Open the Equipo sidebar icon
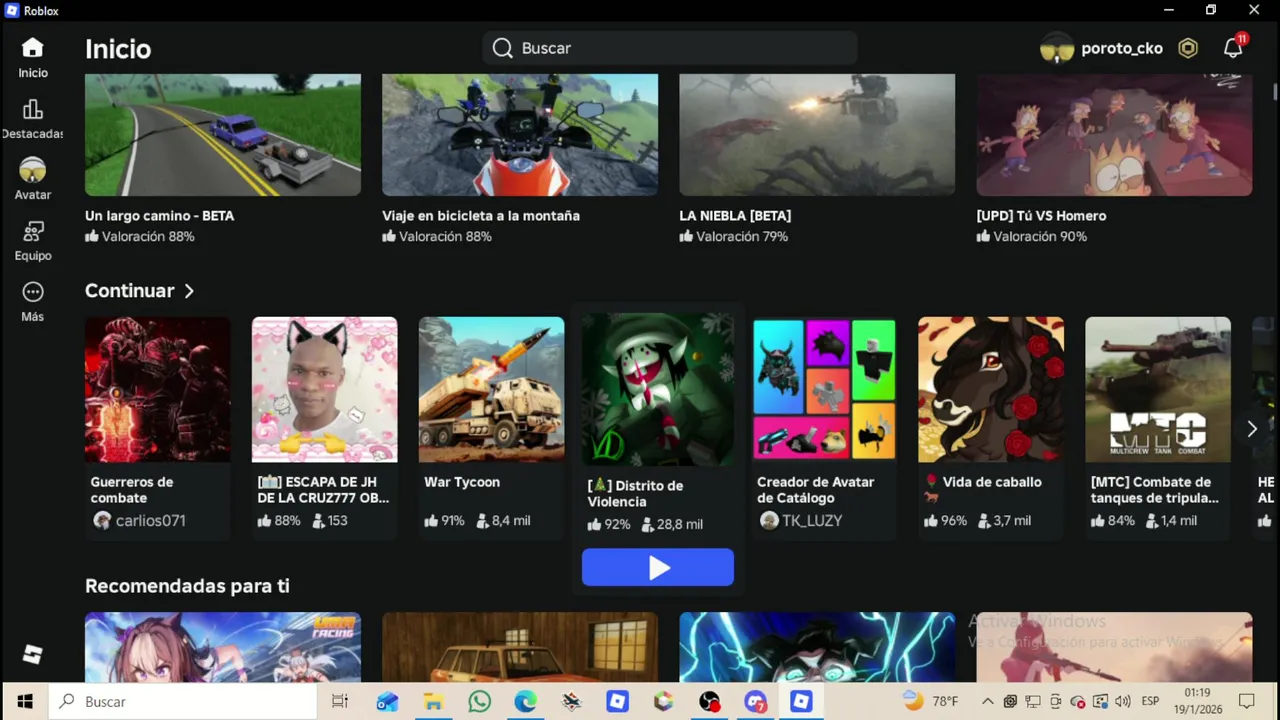 point(32,232)
